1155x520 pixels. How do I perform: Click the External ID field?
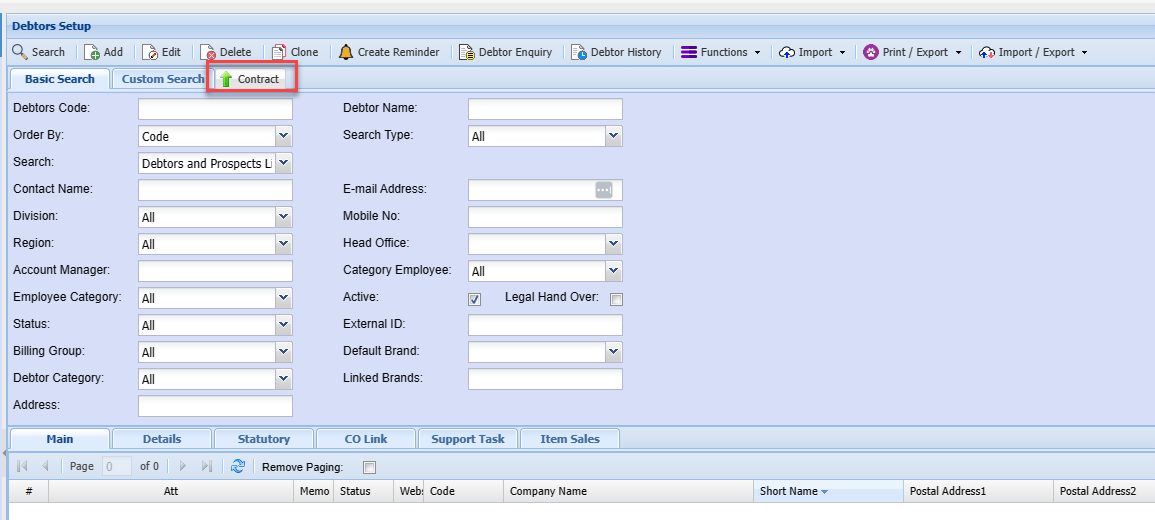545,325
